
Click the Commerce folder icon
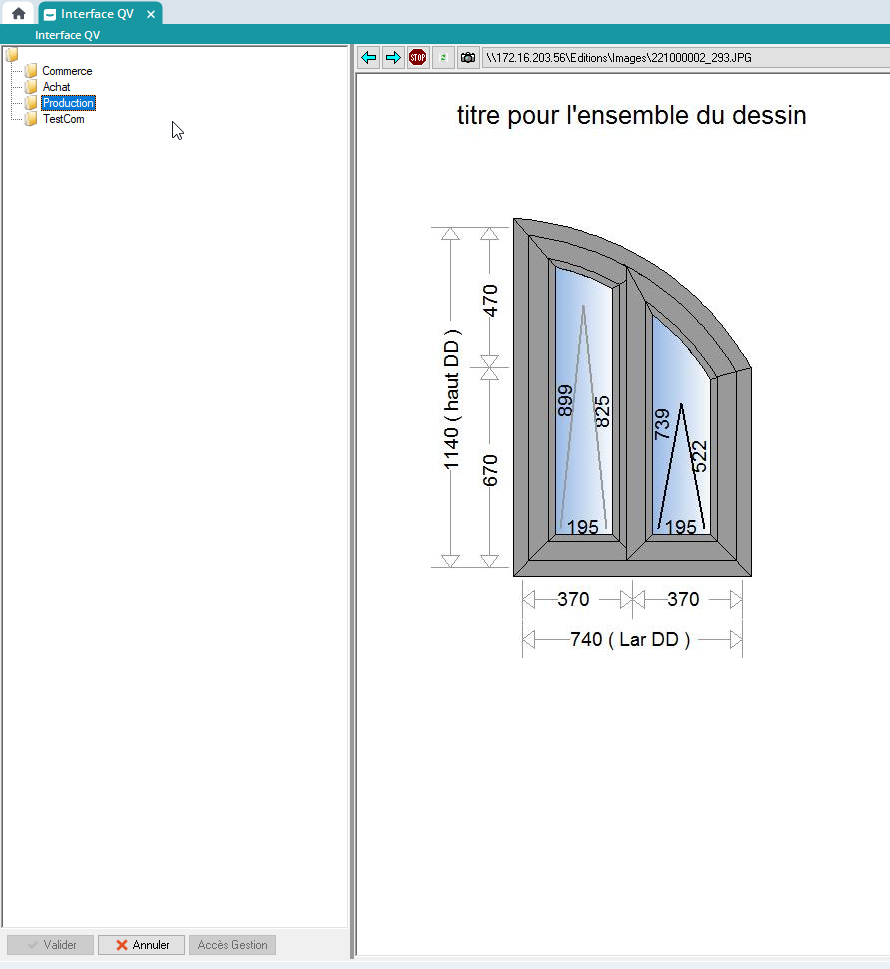pos(31,71)
